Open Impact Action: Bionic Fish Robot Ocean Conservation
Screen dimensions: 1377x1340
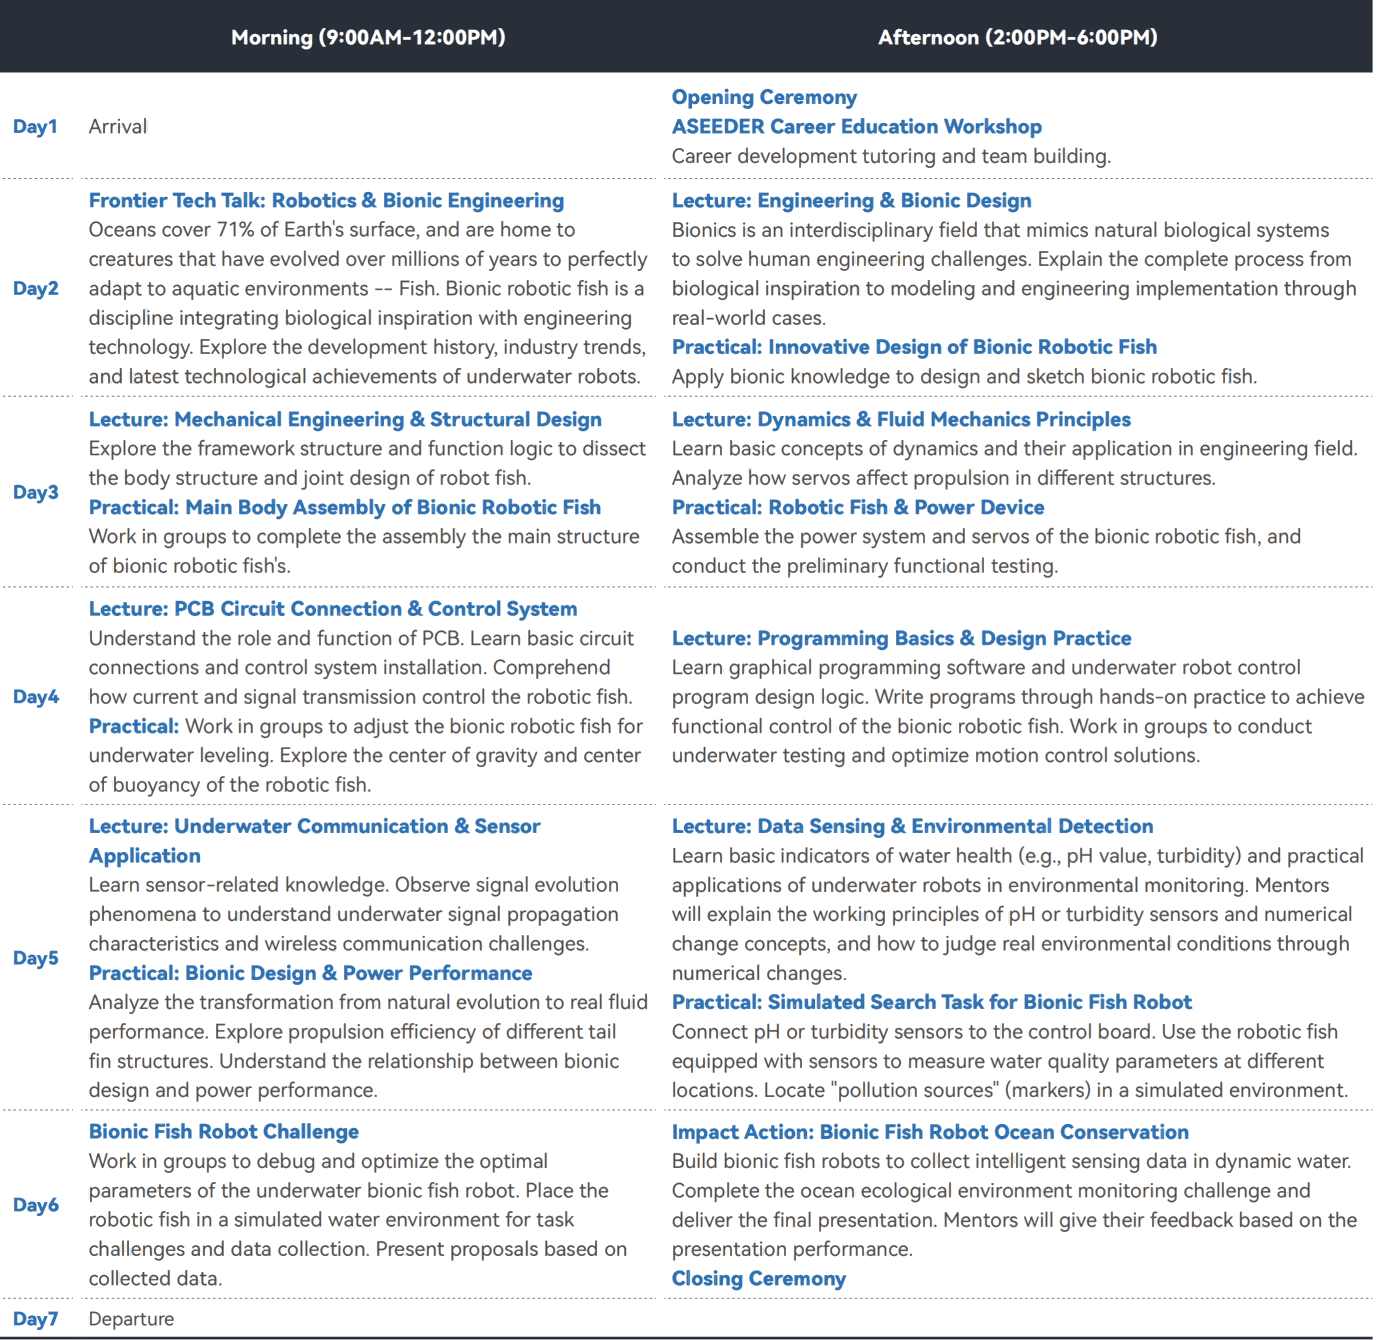point(930,1132)
